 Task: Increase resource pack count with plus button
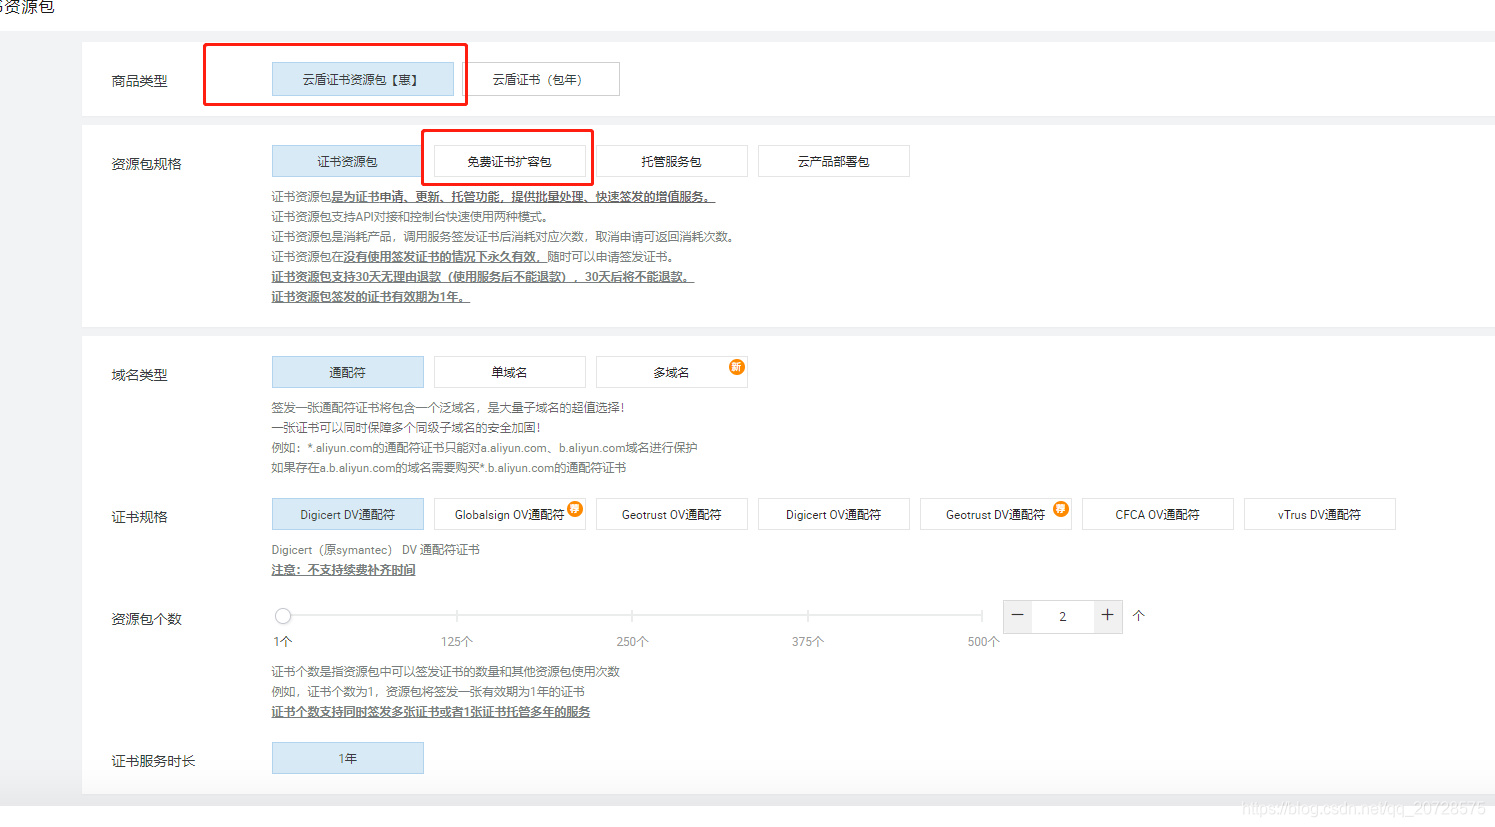pos(1107,616)
